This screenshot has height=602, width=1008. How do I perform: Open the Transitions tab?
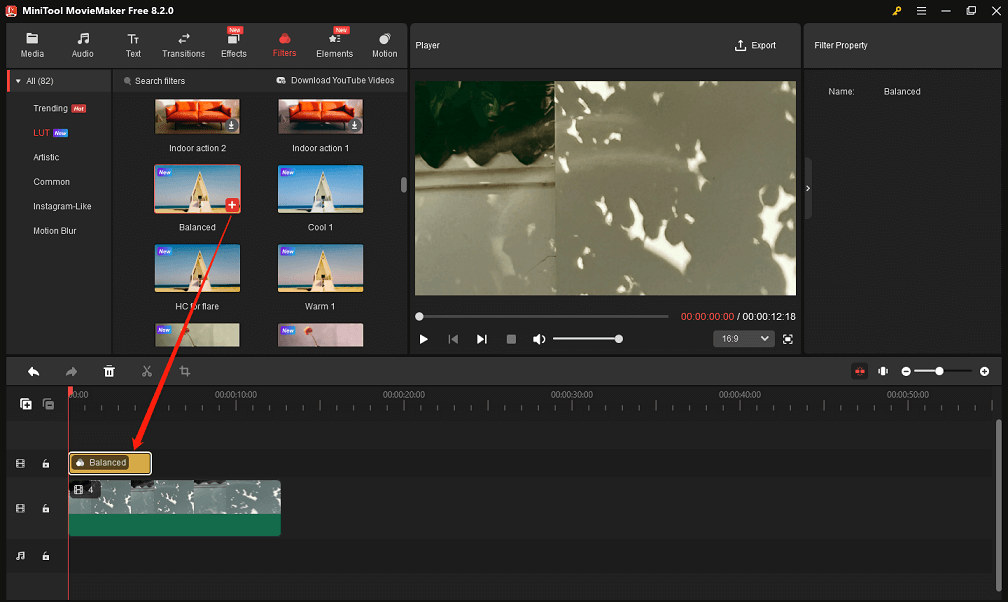183,46
